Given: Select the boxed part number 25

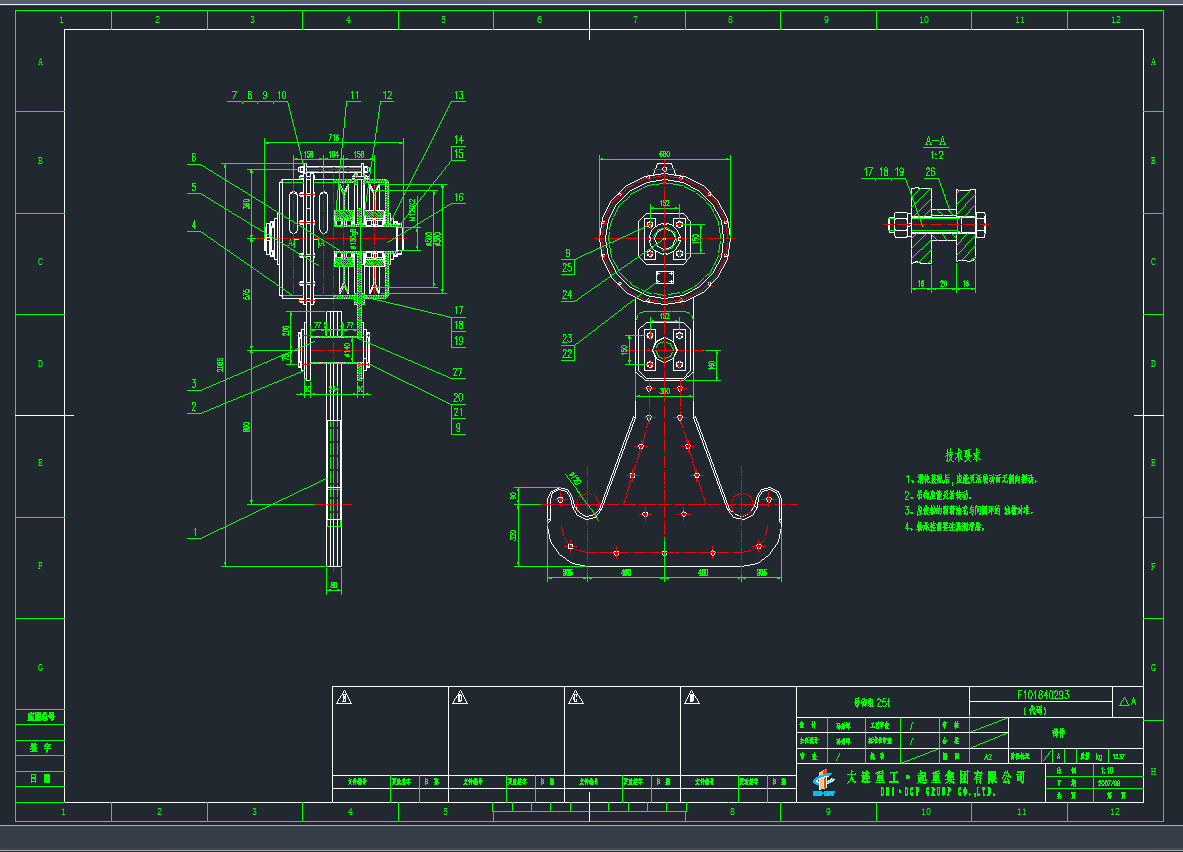Looking at the screenshot, I should (567, 267).
